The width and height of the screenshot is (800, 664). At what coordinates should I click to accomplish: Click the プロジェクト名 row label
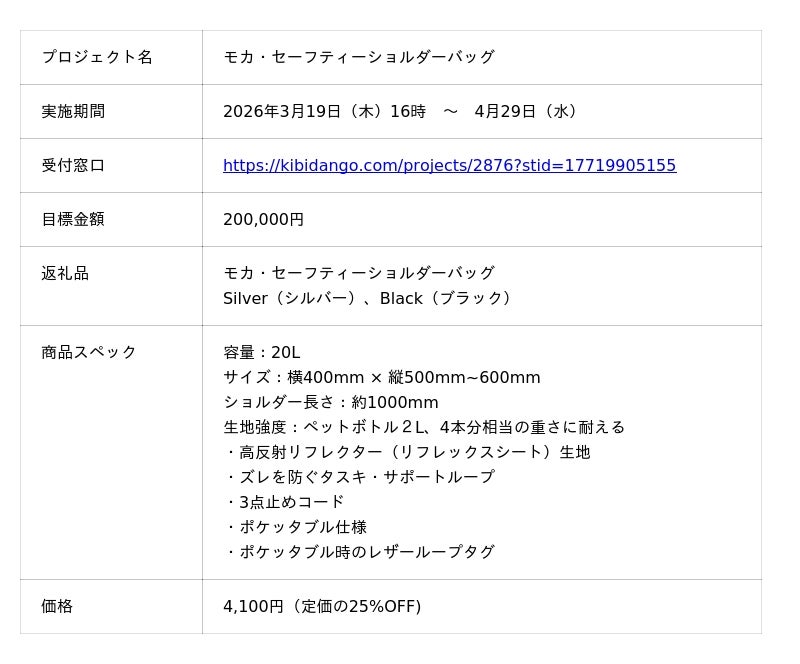click(x=97, y=57)
